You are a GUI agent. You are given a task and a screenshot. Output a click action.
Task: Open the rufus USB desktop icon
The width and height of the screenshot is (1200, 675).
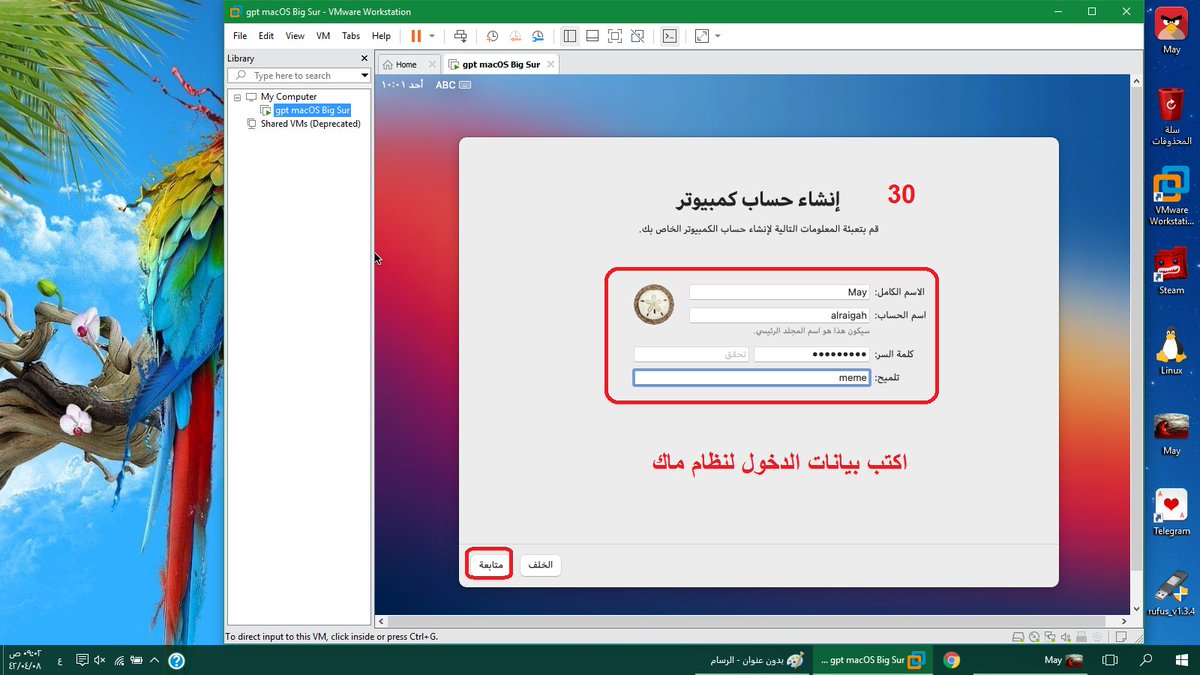1171,594
